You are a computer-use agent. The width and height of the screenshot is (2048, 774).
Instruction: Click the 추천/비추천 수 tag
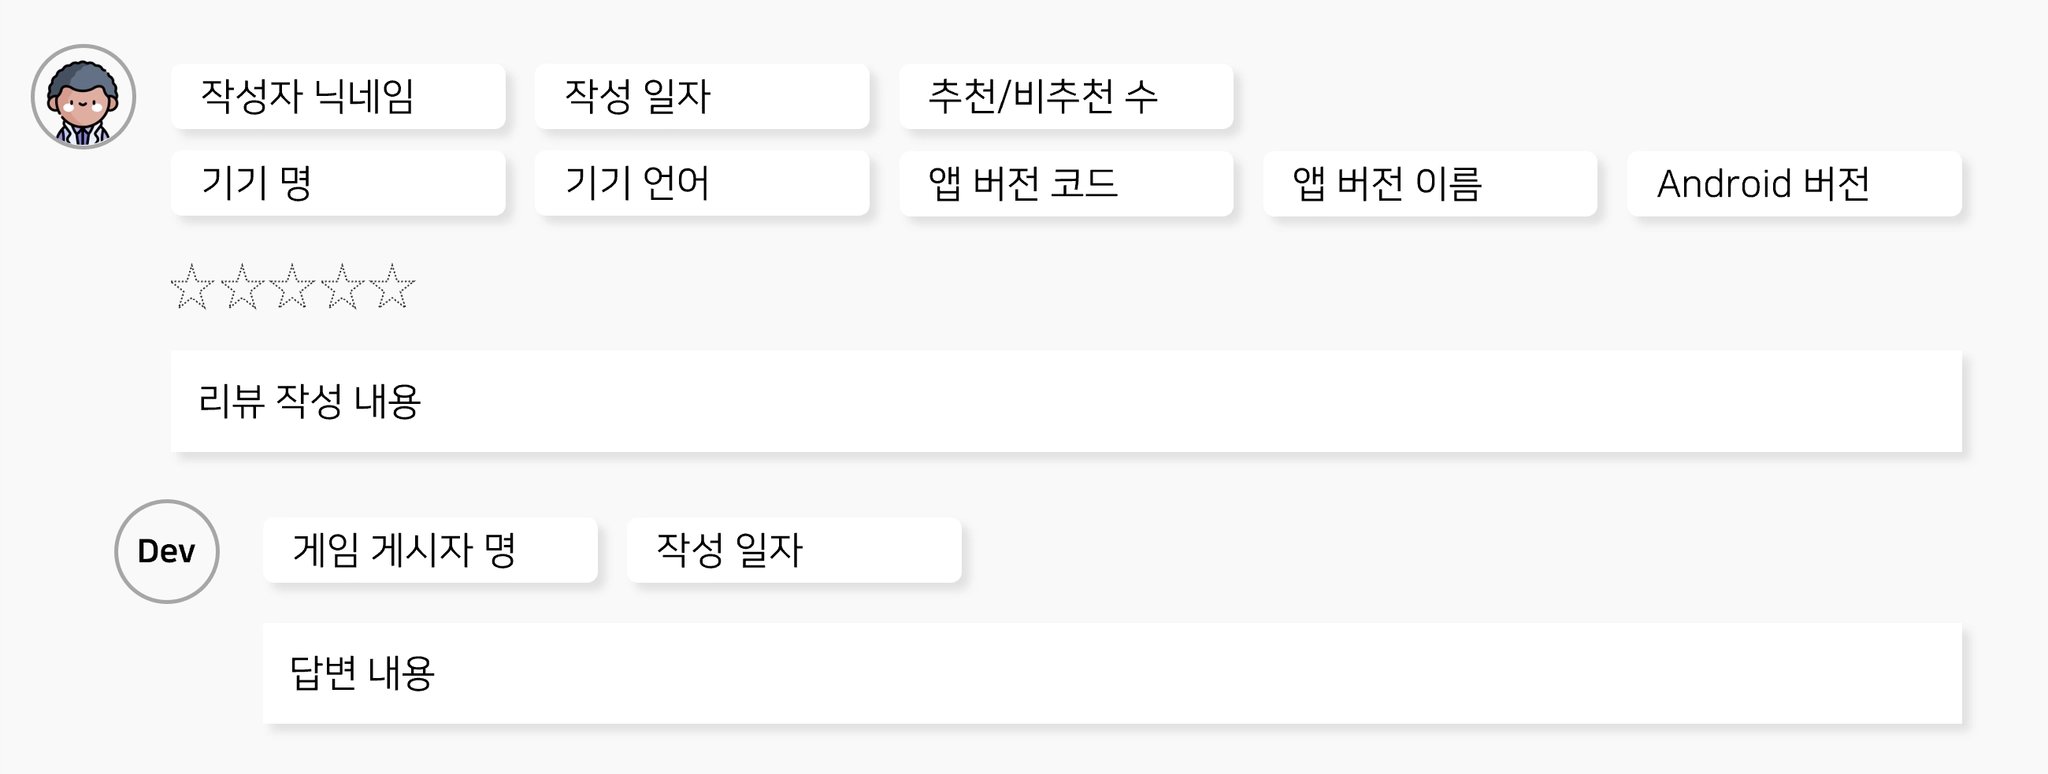(1066, 96)
